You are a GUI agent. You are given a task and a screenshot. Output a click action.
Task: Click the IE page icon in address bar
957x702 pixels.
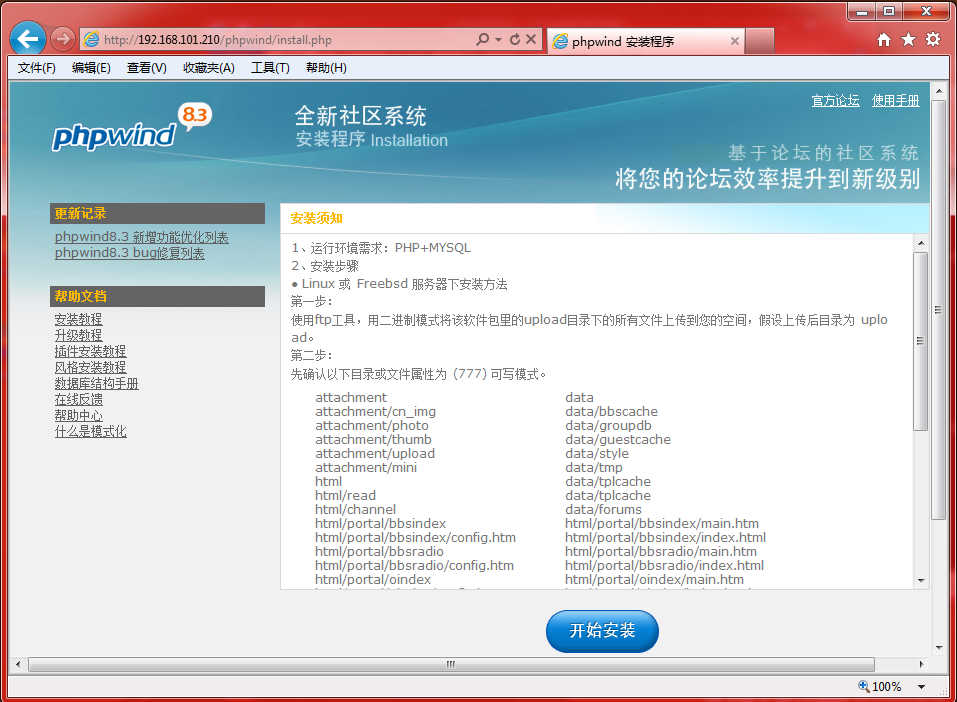(x=91, y=40)
